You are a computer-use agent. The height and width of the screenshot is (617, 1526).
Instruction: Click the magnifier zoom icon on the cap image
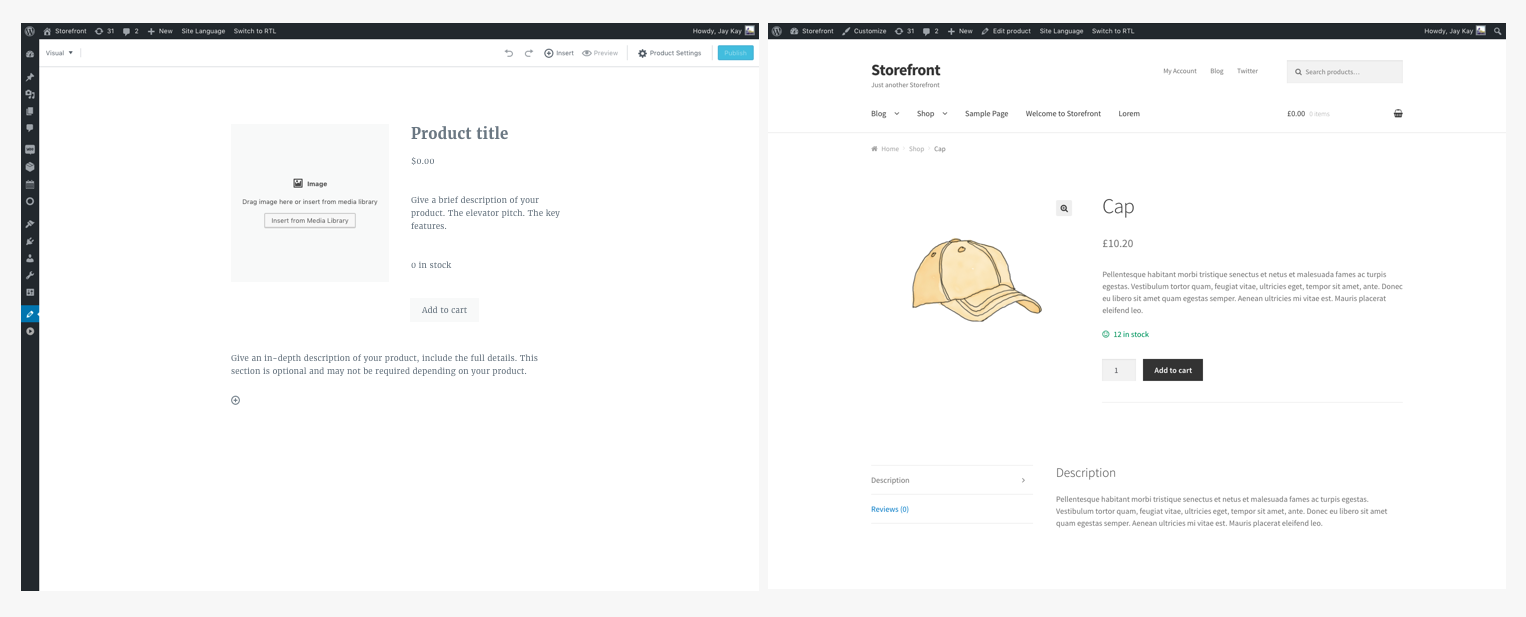click(1064, 208)
